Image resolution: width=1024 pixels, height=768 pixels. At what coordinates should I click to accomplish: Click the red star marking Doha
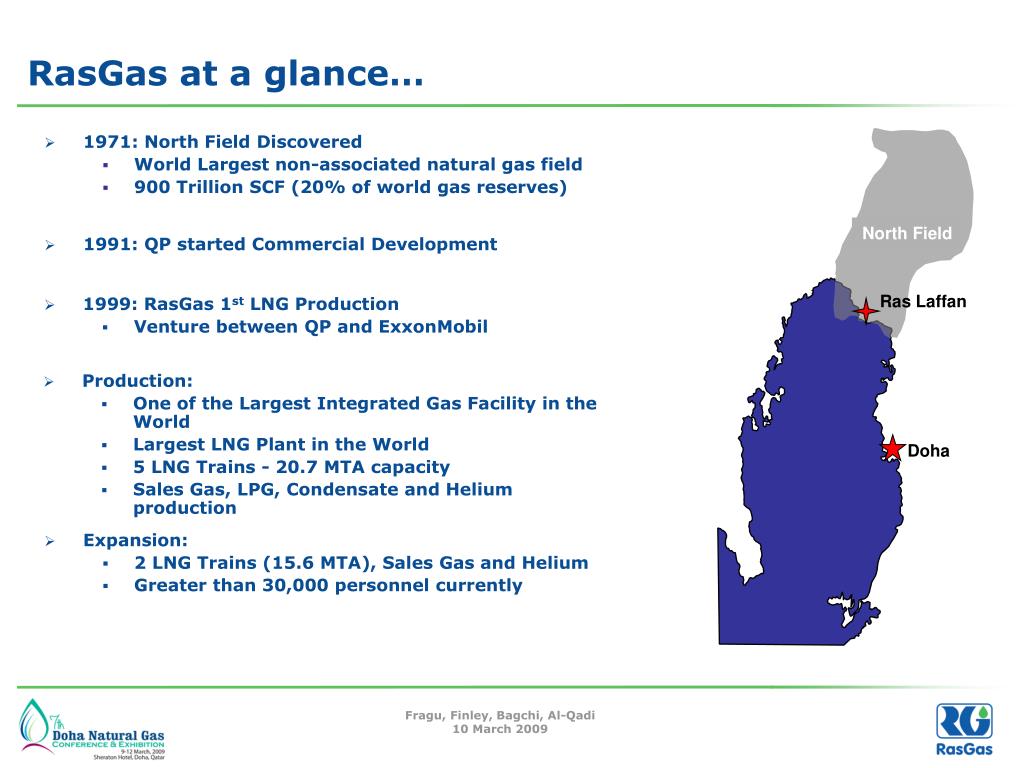coord(892,449)
